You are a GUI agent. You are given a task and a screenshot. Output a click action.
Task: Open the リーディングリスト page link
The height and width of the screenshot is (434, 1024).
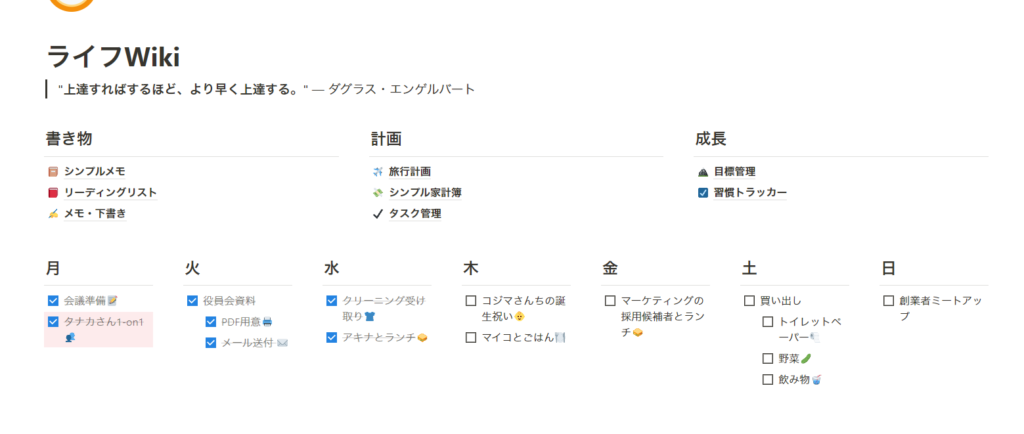[110, 193]
